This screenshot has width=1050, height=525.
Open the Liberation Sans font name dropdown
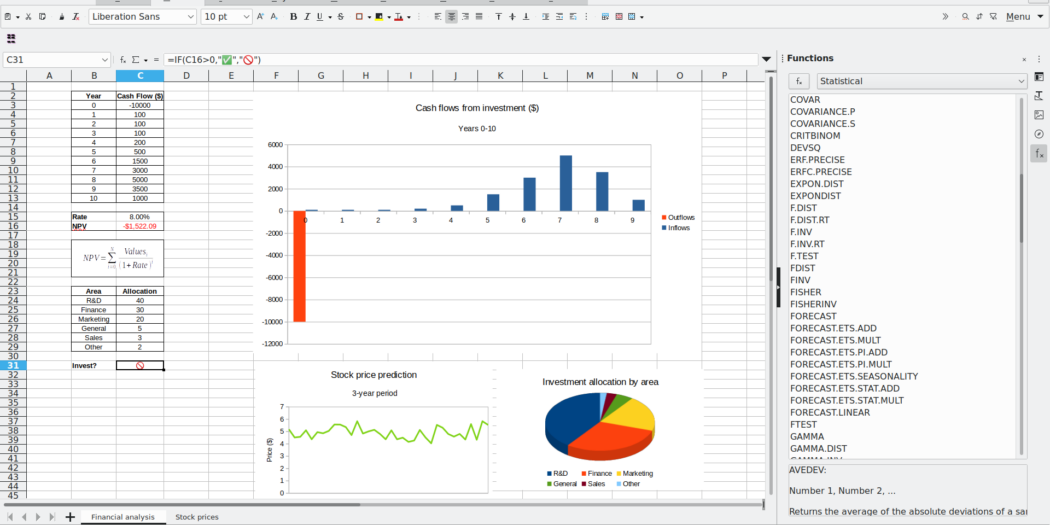pos(191,17)
